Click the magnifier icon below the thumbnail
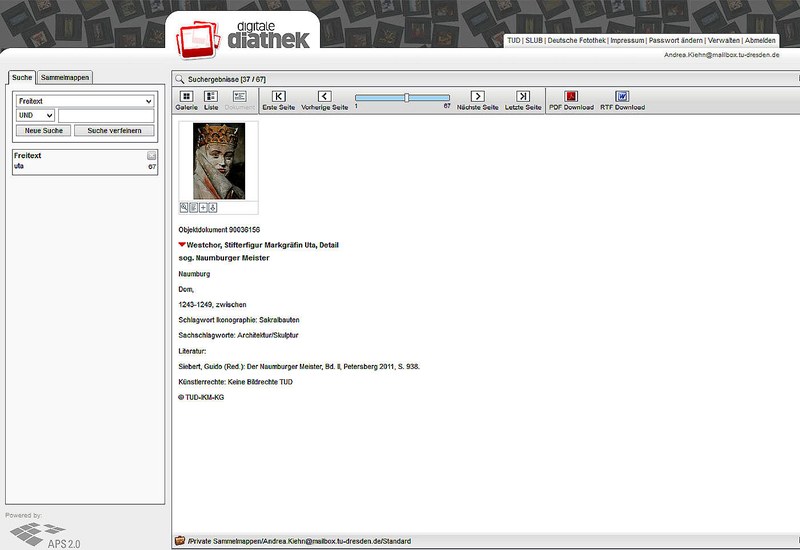The width and height of the screenshot is (800, 550). (x=185, y=207)
